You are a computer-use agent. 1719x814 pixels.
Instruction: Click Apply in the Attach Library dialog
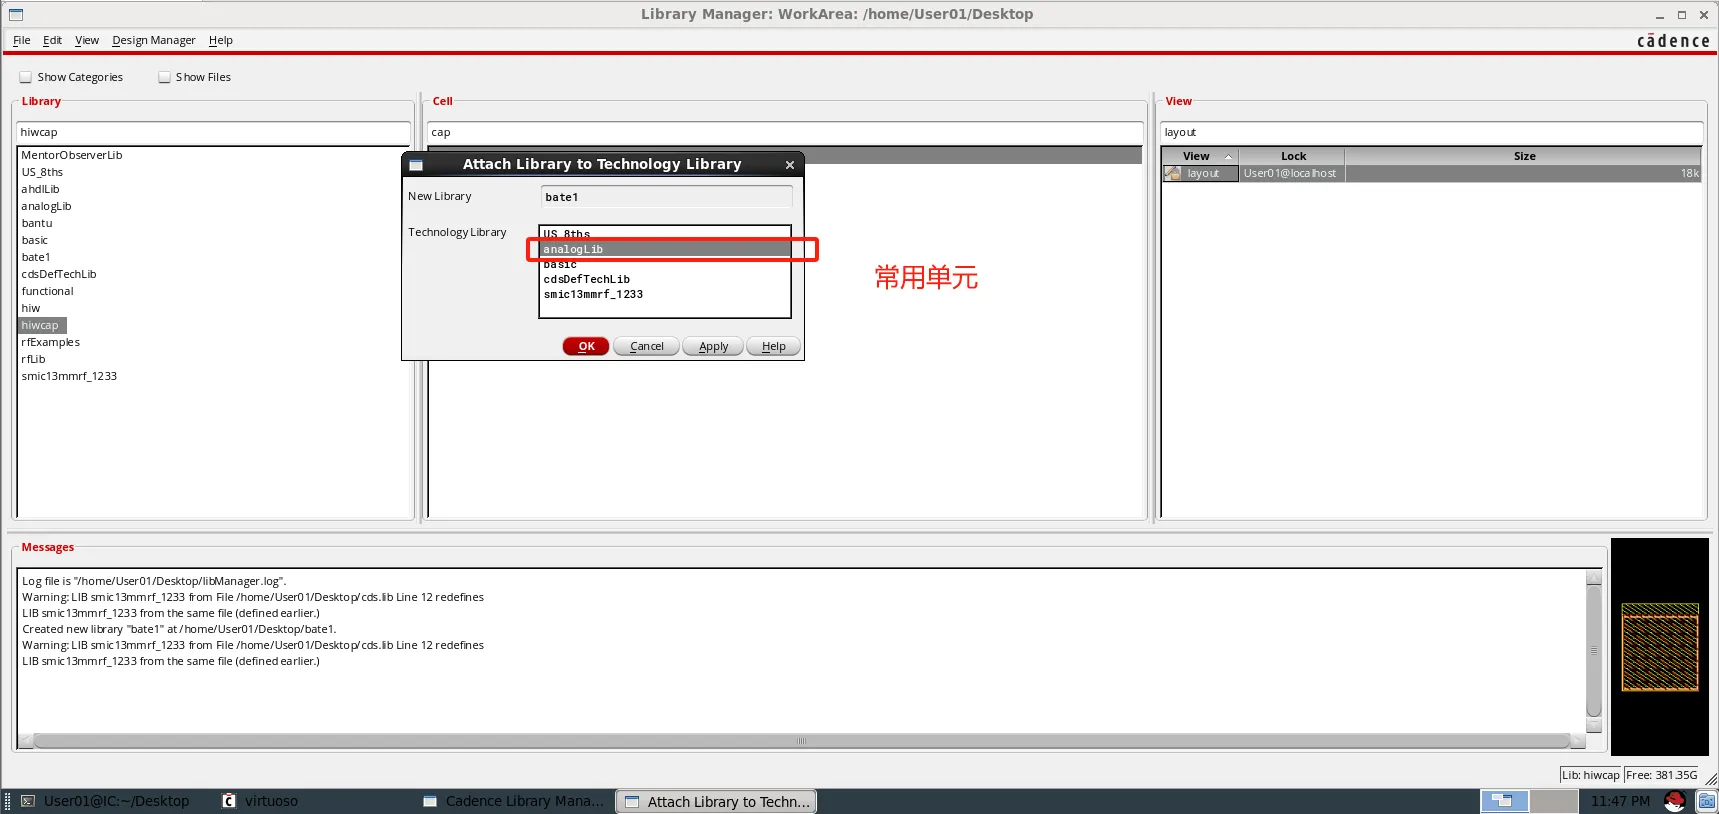[x=713, y=346]
